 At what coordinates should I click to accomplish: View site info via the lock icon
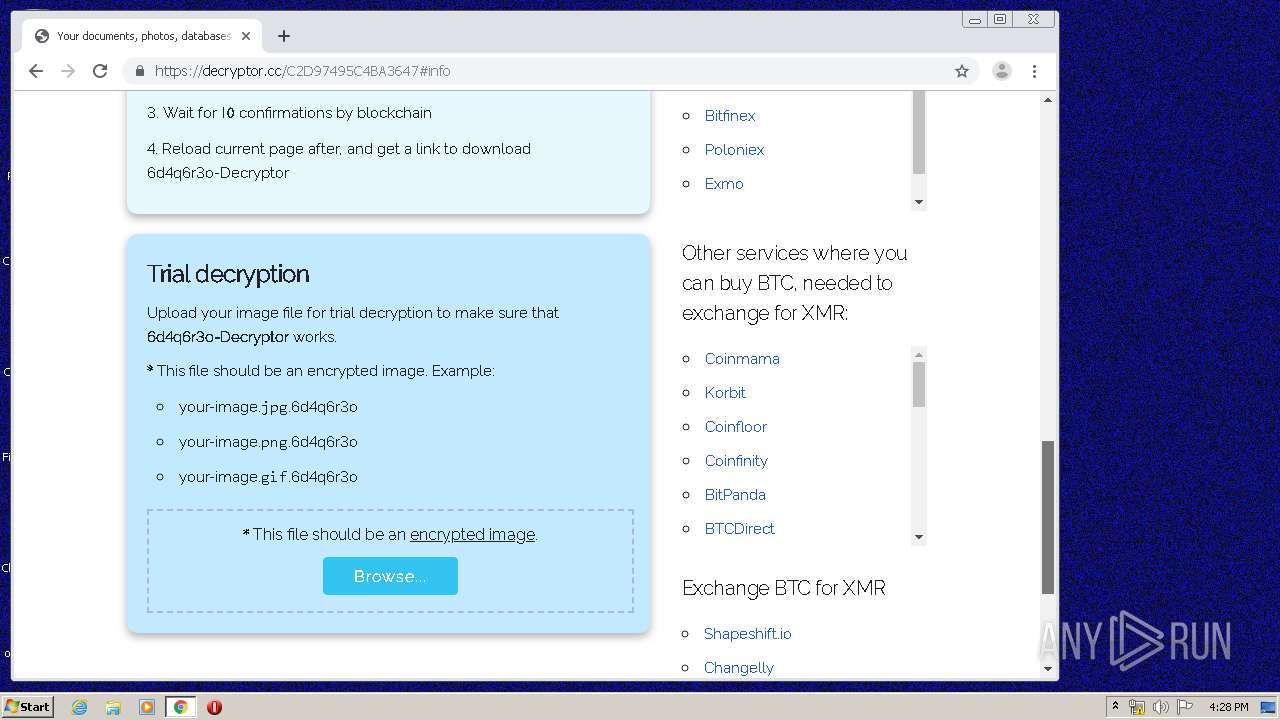(x=140, y=71)
